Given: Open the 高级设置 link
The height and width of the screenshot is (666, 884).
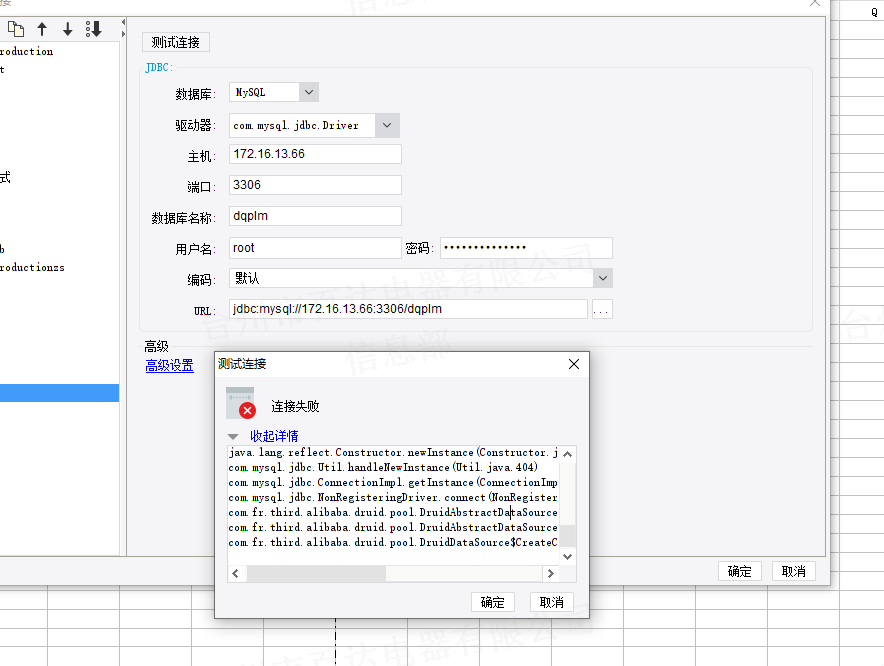Looking at the screenshot, I should pyautogui.click(x=169, y=365).
